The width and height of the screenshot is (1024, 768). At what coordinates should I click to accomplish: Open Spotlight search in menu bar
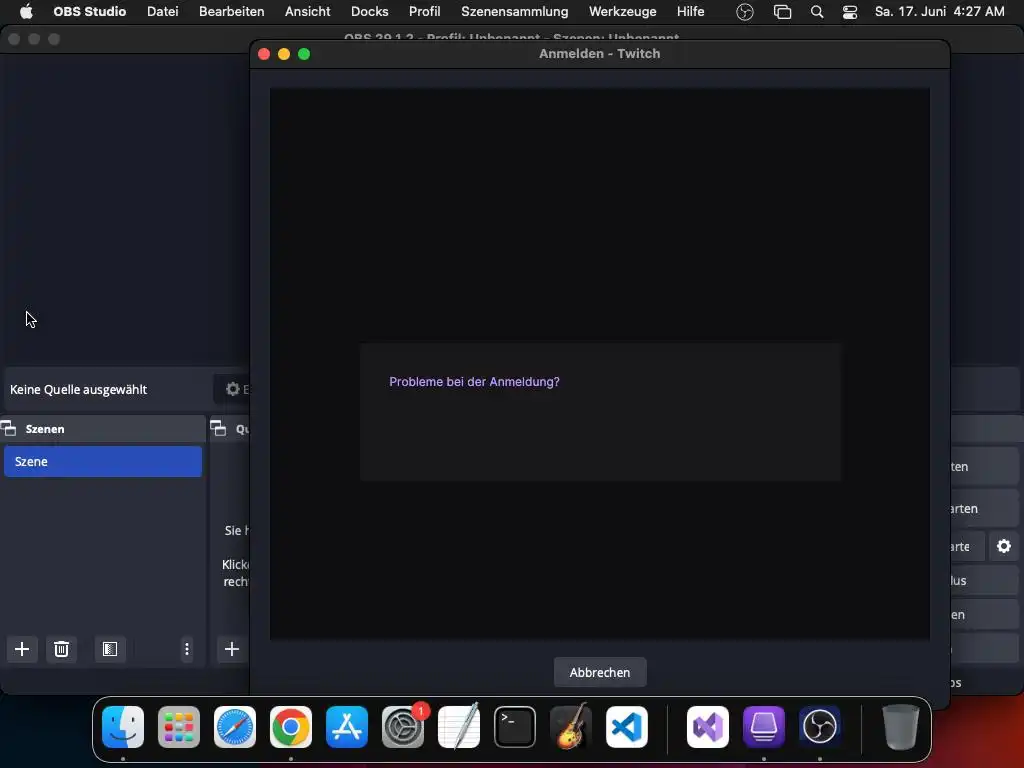[816, 12]
